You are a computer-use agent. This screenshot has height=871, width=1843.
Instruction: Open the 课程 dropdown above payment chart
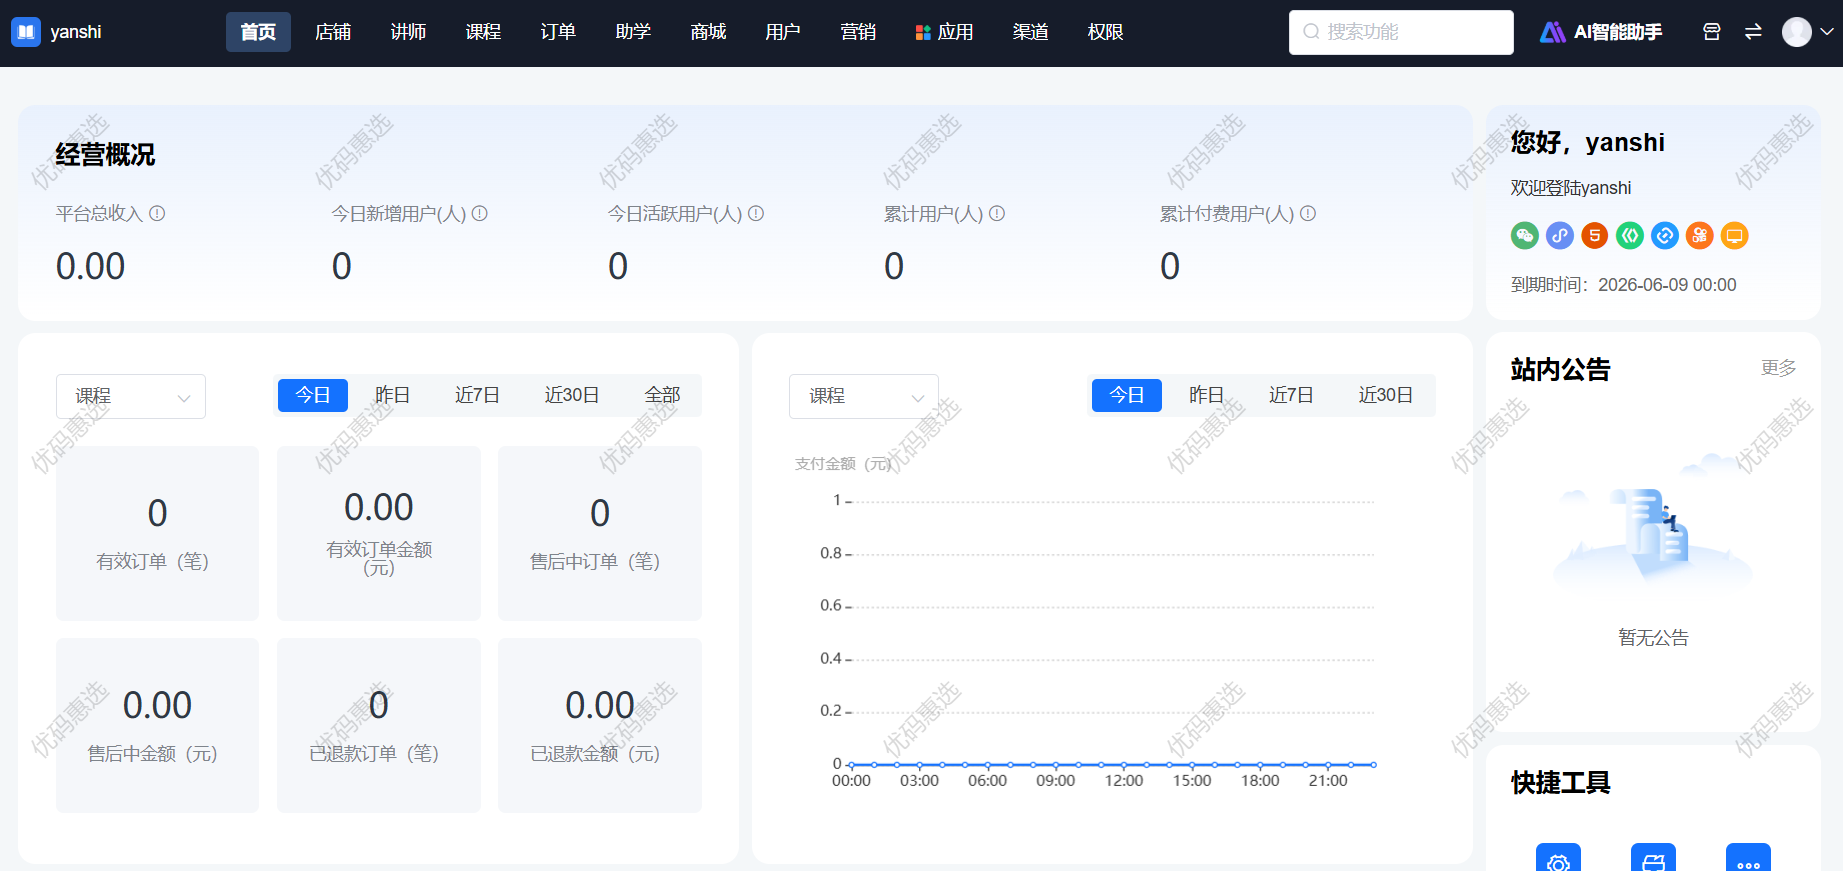(x=864, y=397)
